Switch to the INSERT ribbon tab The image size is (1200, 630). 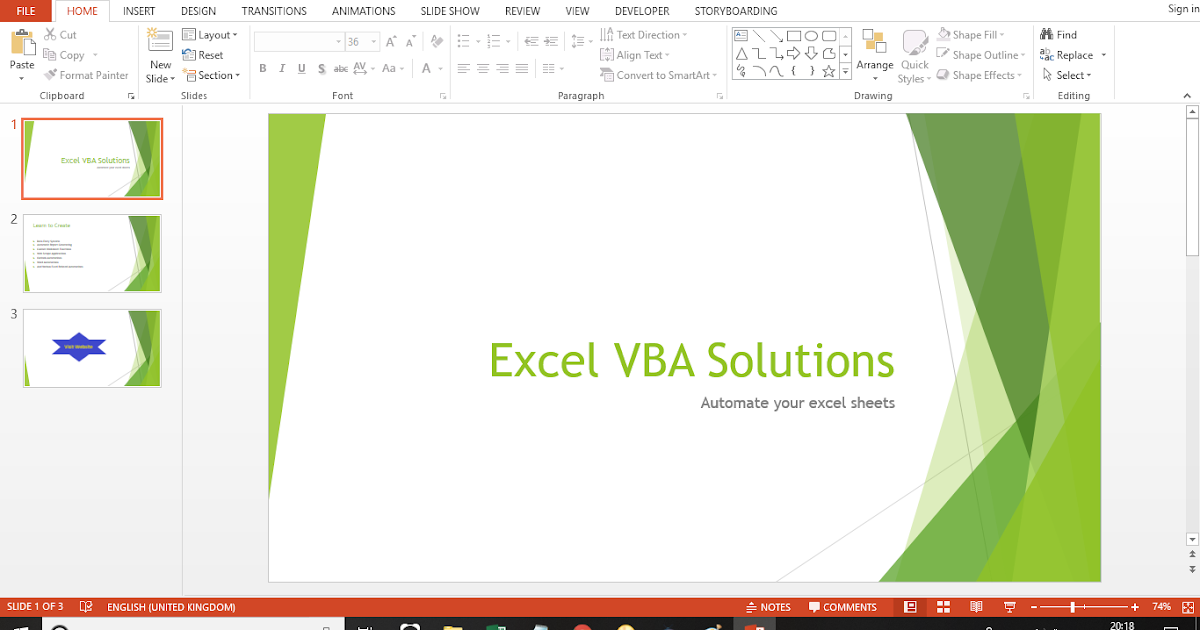coord(139,11)
